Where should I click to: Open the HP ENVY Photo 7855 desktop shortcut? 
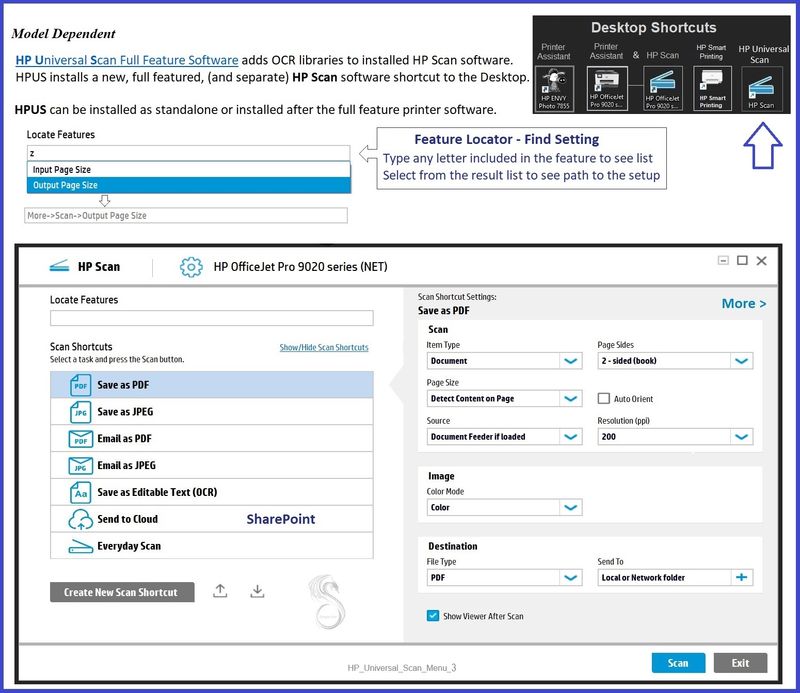[x=554, y=89]
